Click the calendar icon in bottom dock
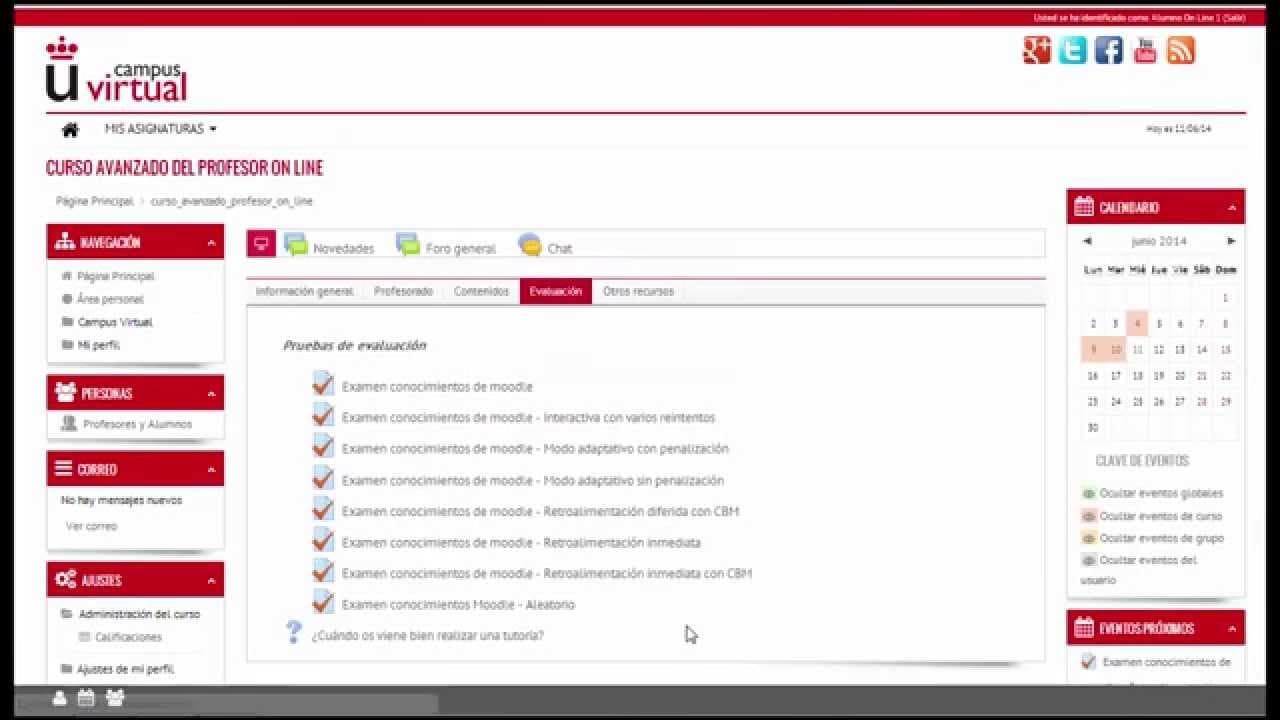Screen dimensions: 1280x720 click(86, 698)
